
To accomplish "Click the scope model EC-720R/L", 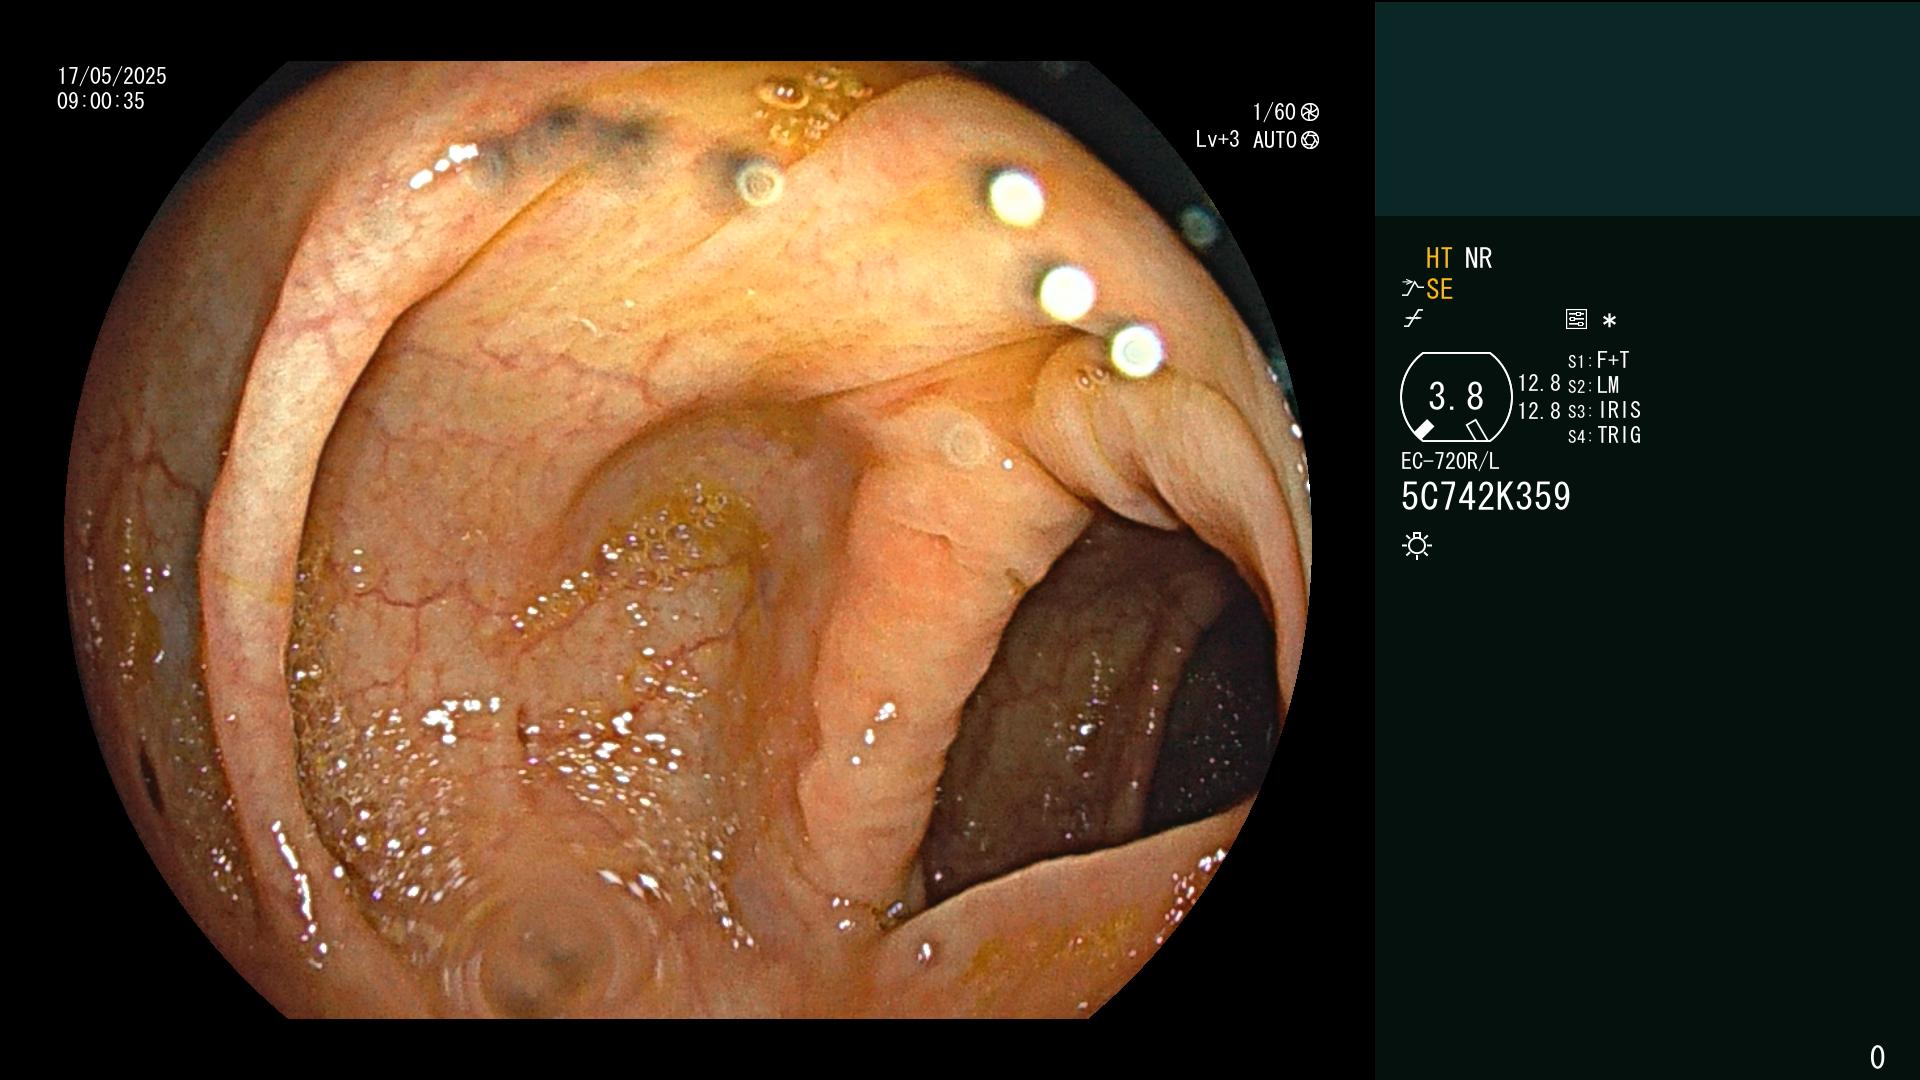I will point(1450,462).
